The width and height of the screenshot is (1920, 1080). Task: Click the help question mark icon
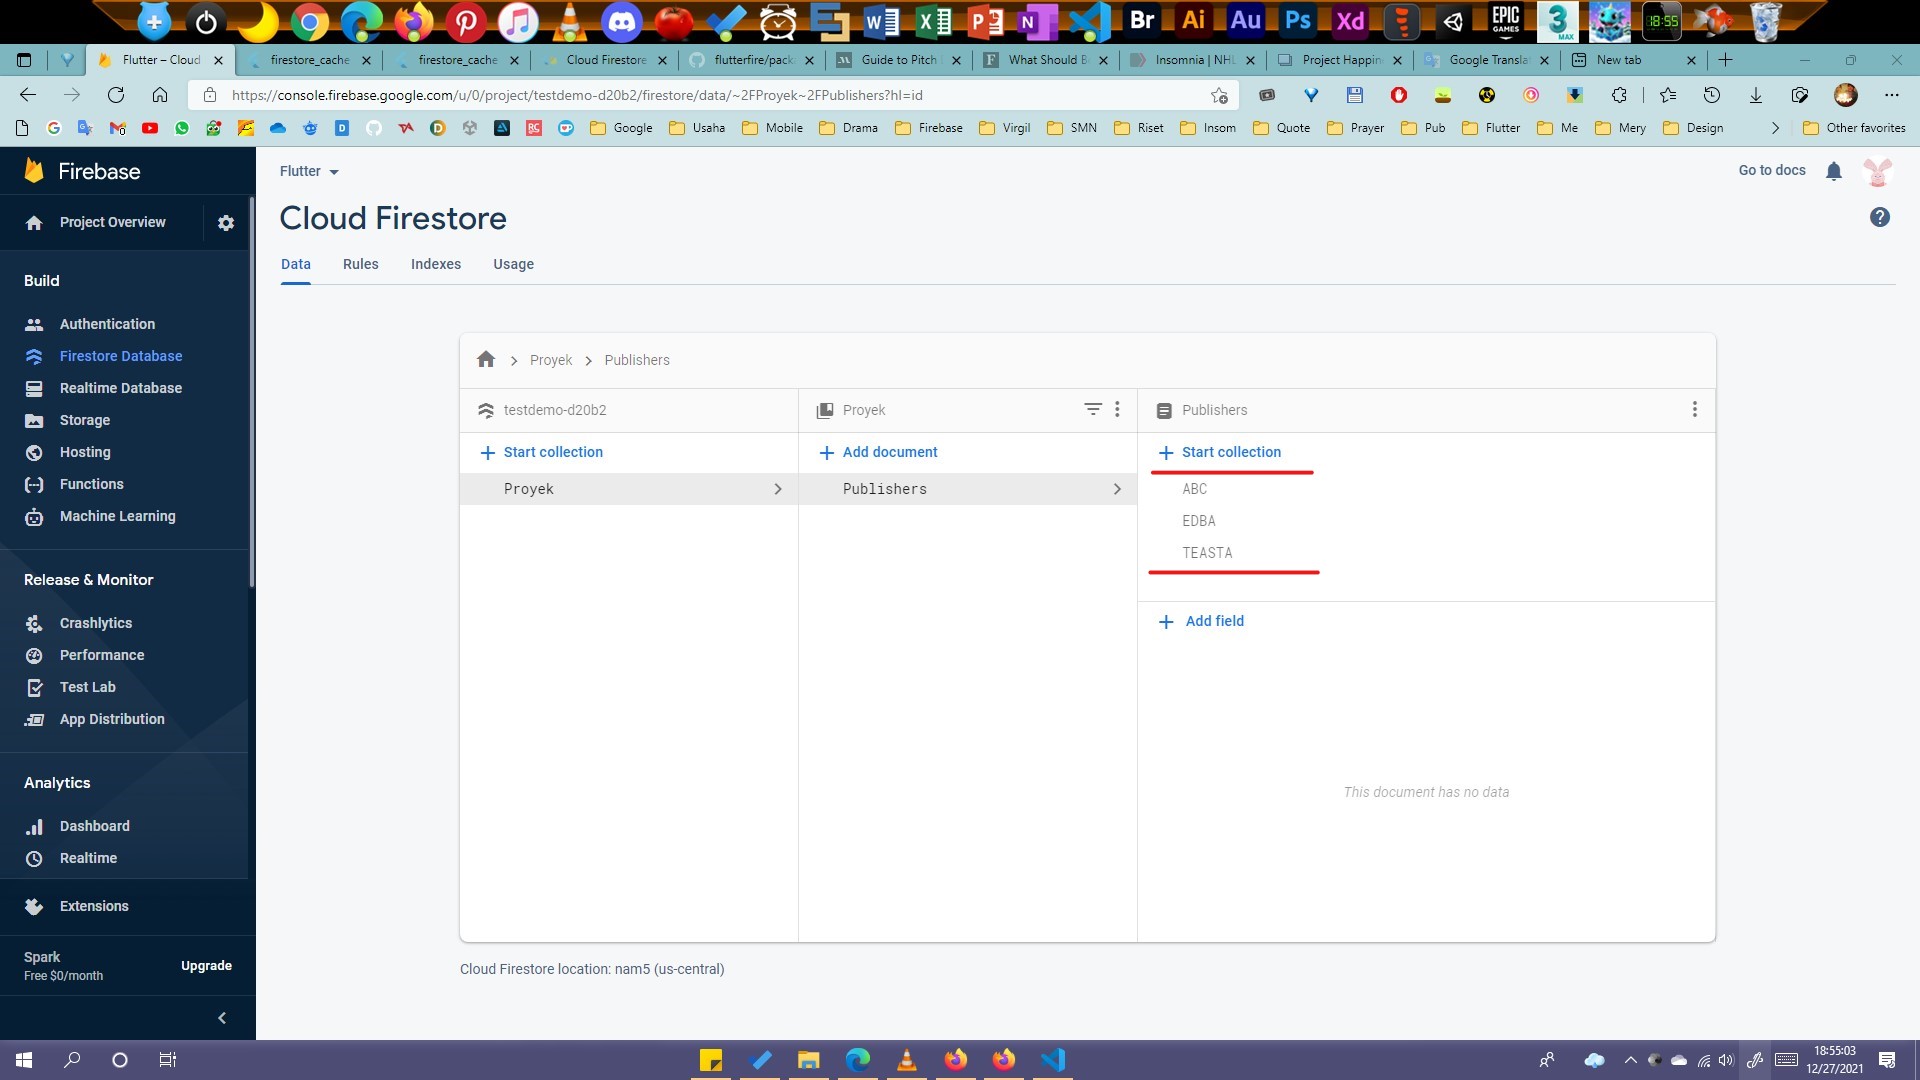(1880, 217)
